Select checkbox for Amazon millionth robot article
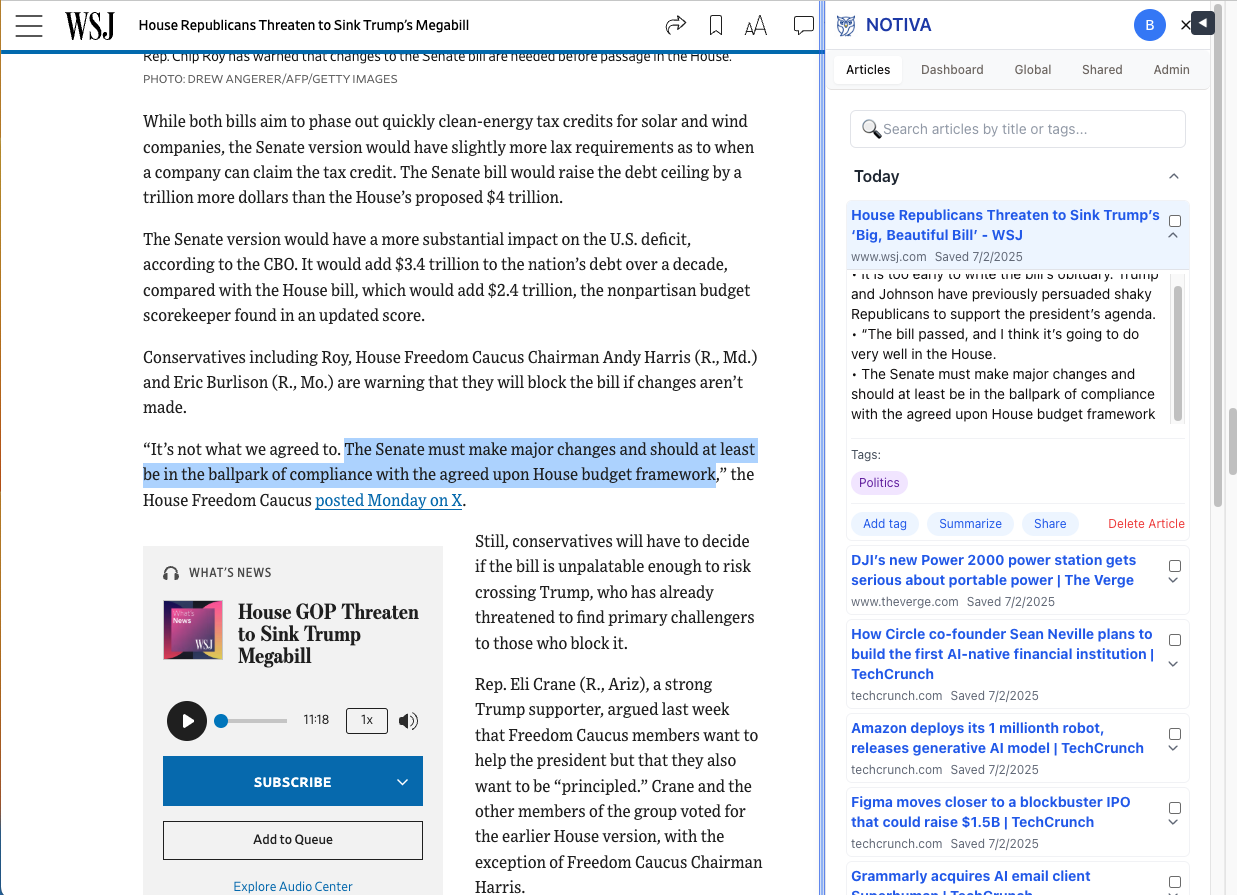The image size is (1237, 895). (x=1175, y=734)
